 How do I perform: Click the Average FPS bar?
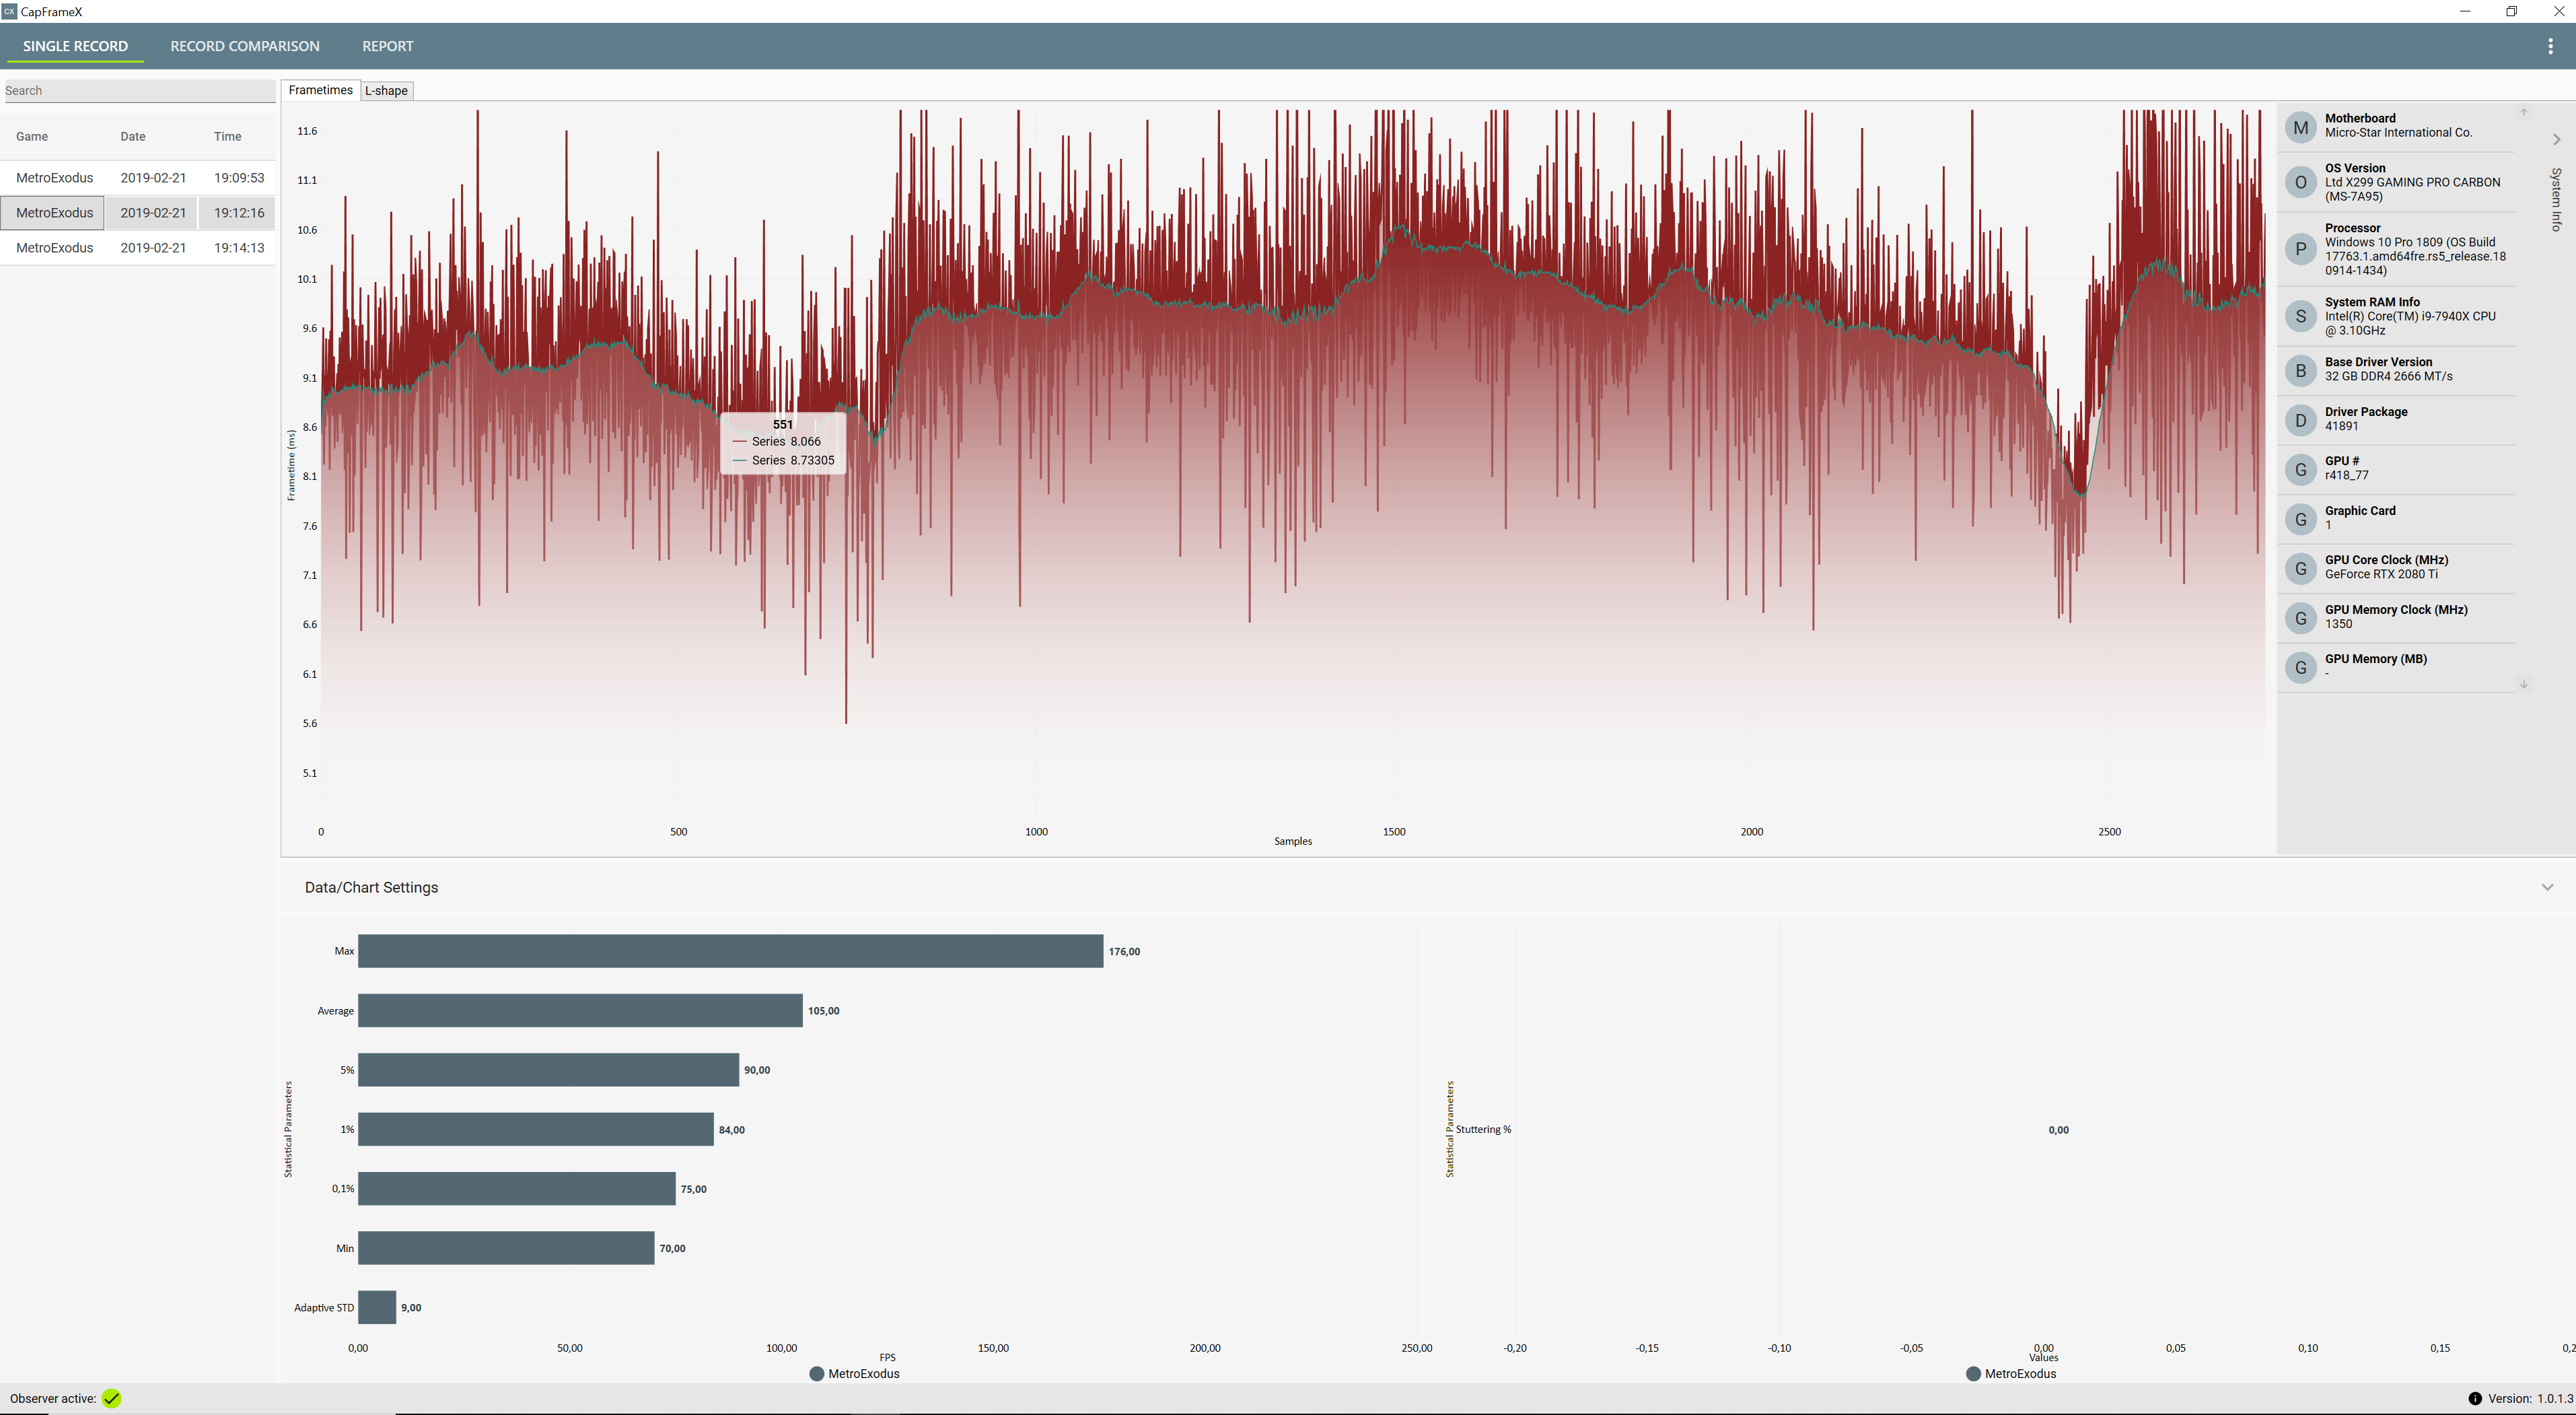point(580,1010)
